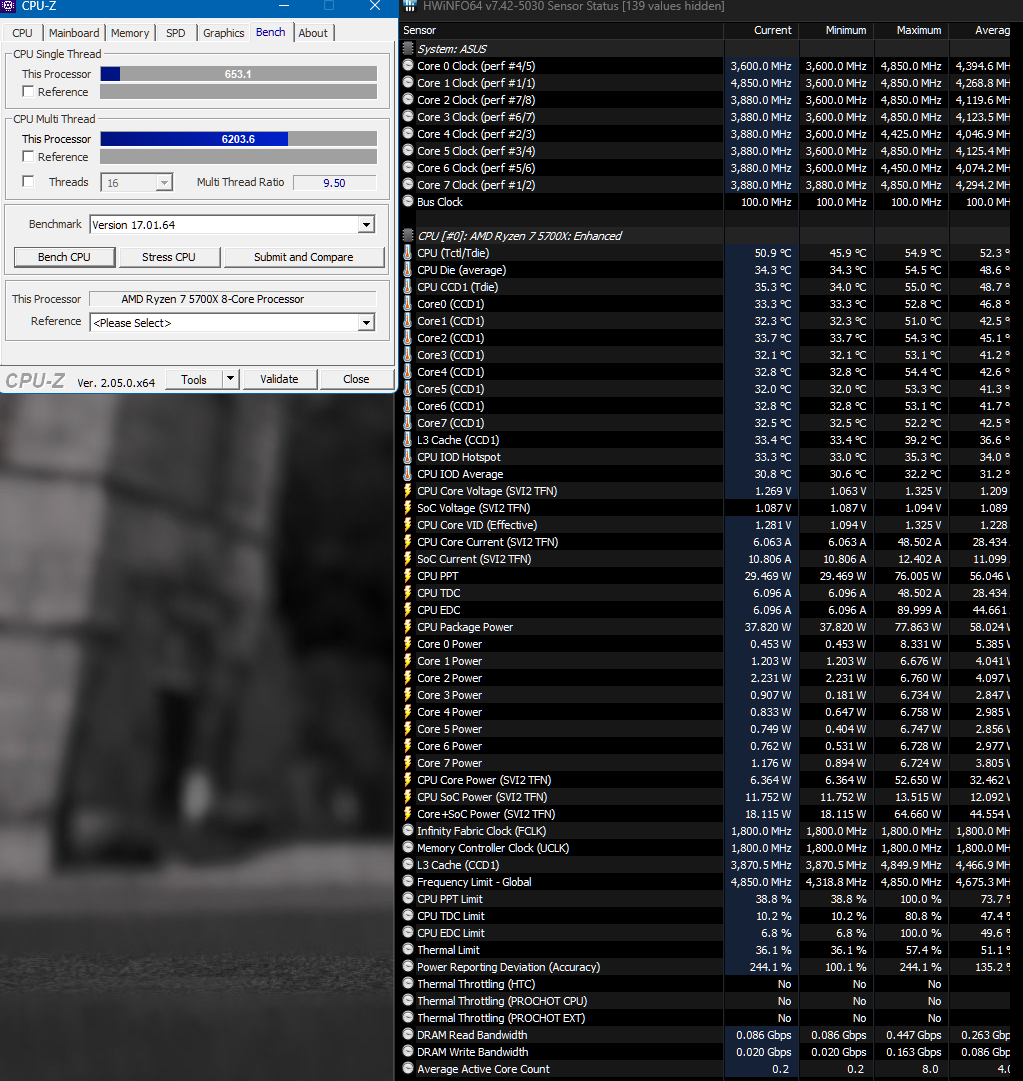Click the lightning icon beside Core 0 Power
The height and width of the screenshot is (1081, 1023).
408,643
